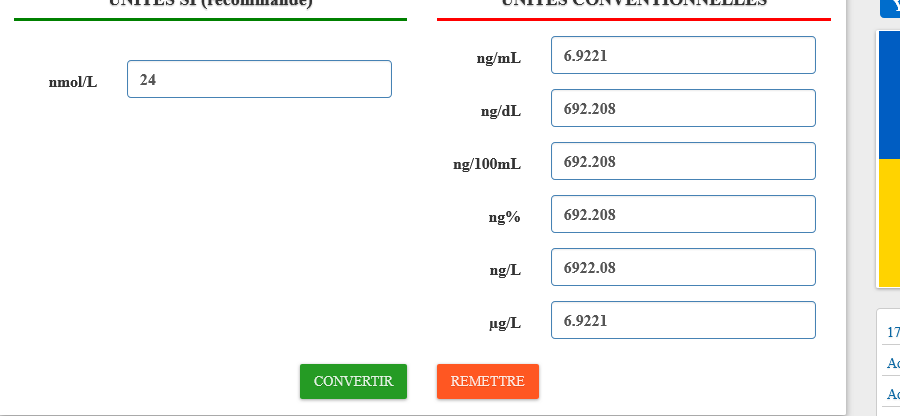
Task: Focus the µg/L input field
Action: 683,320
